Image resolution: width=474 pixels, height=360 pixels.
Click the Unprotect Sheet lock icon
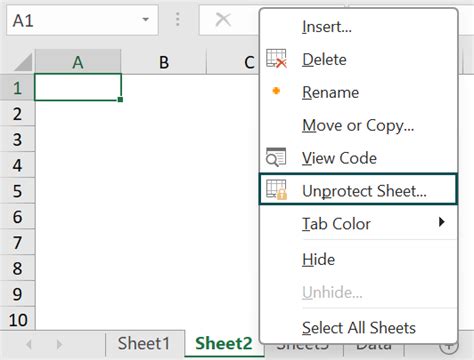(276, 189)
